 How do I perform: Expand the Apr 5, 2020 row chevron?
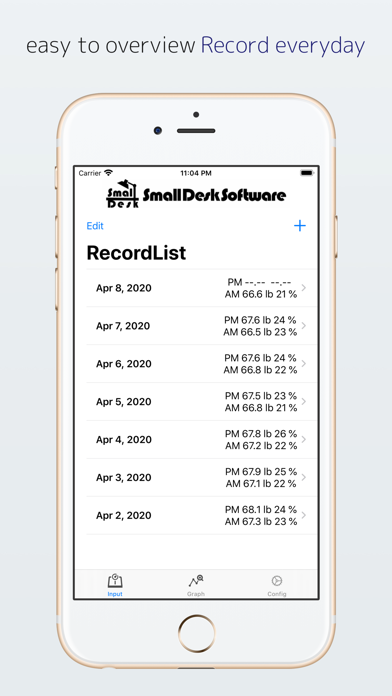(x=304, y=401)
